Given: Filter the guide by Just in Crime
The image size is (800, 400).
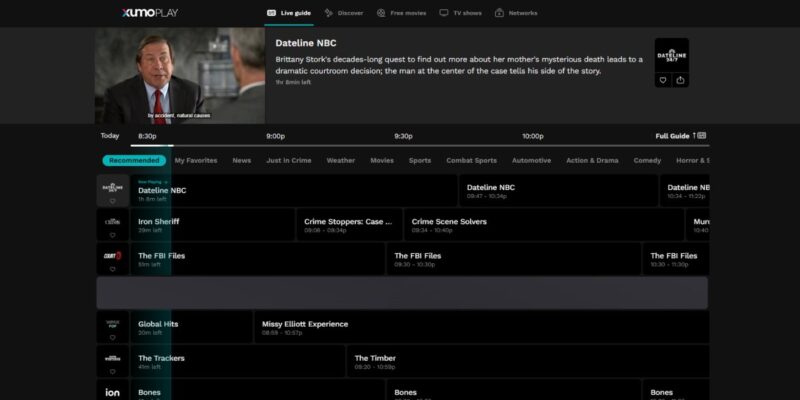Looking at the screenshot, I should coord(289,160).
